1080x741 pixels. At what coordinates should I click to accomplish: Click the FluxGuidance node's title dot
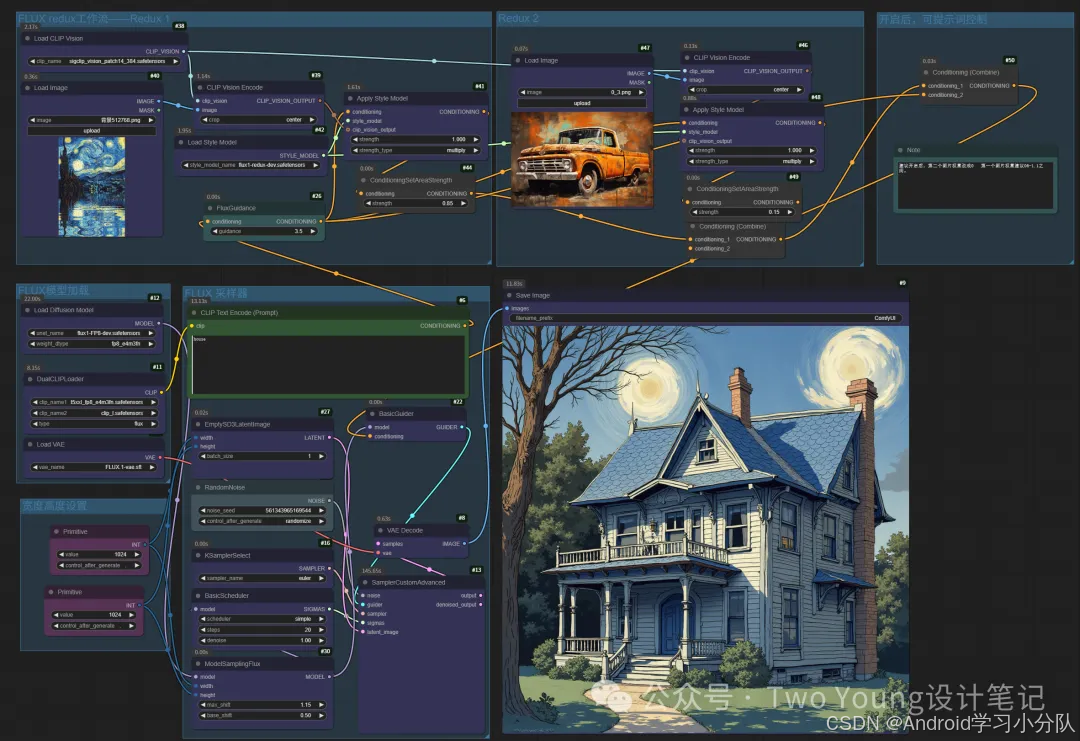[210, 208]
